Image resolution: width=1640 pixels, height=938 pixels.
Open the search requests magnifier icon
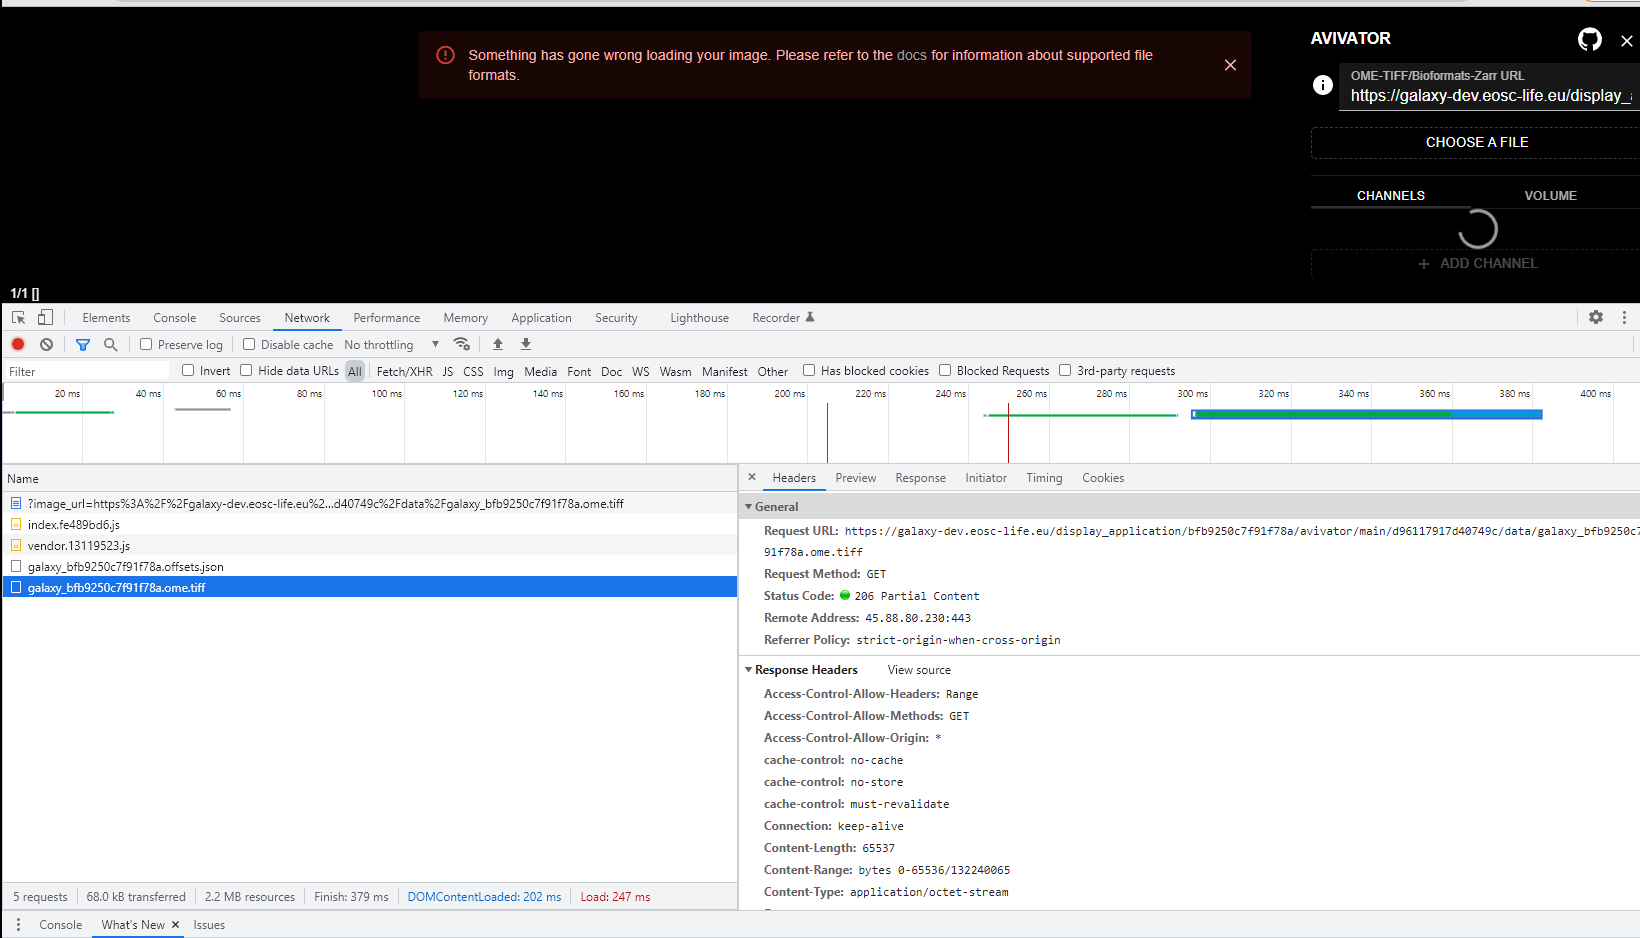tap(110, 344)
